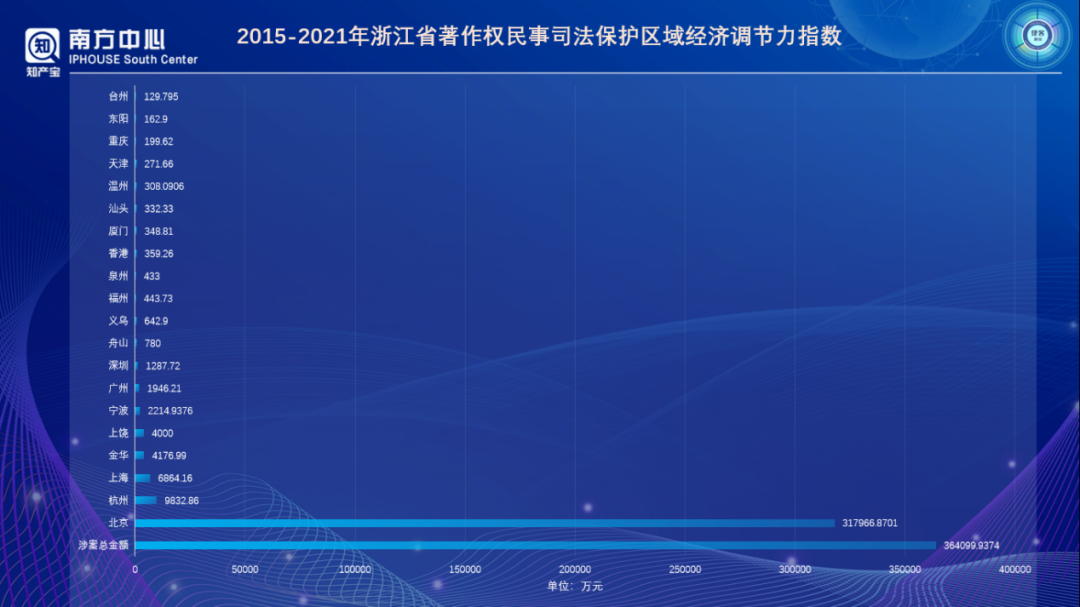Click the 香港 category label
The width and height of the screenshot is (1080, 607).
tap(118, 254)
